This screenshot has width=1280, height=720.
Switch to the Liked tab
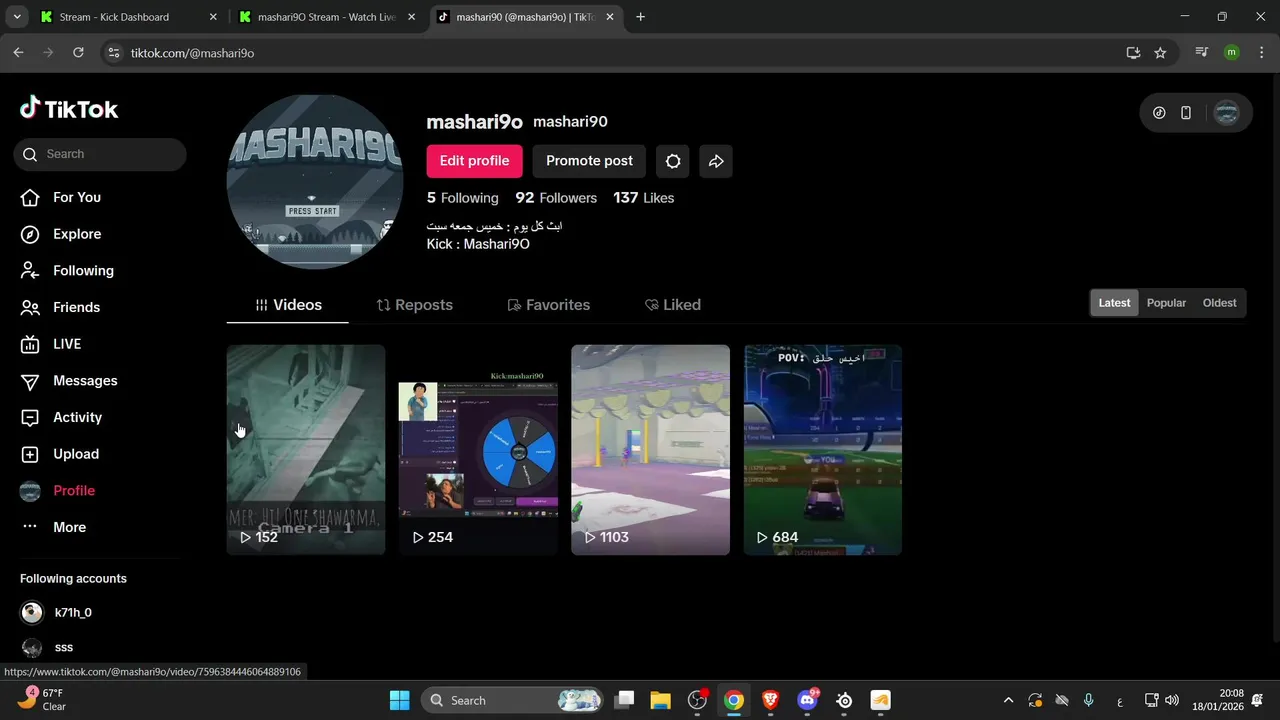672,305
